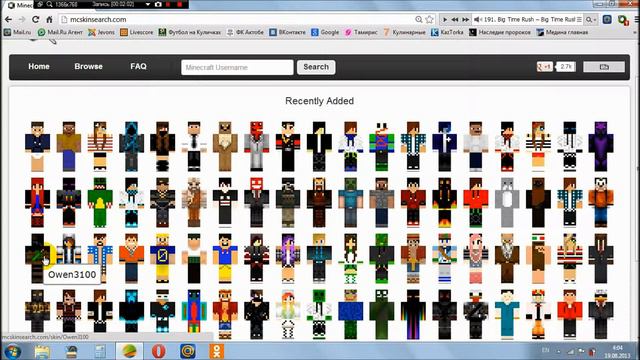This screenshot has width=640, height=360.
Task: Open the Jevons bookmark
Action: coord(102,32)
